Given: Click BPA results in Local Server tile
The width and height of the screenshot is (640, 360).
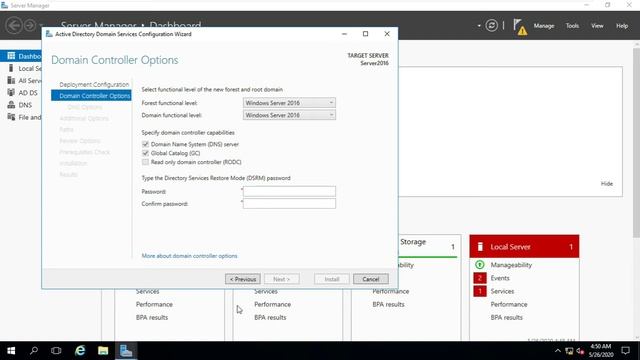Looking at the screenshot, I should click(507, 317).
